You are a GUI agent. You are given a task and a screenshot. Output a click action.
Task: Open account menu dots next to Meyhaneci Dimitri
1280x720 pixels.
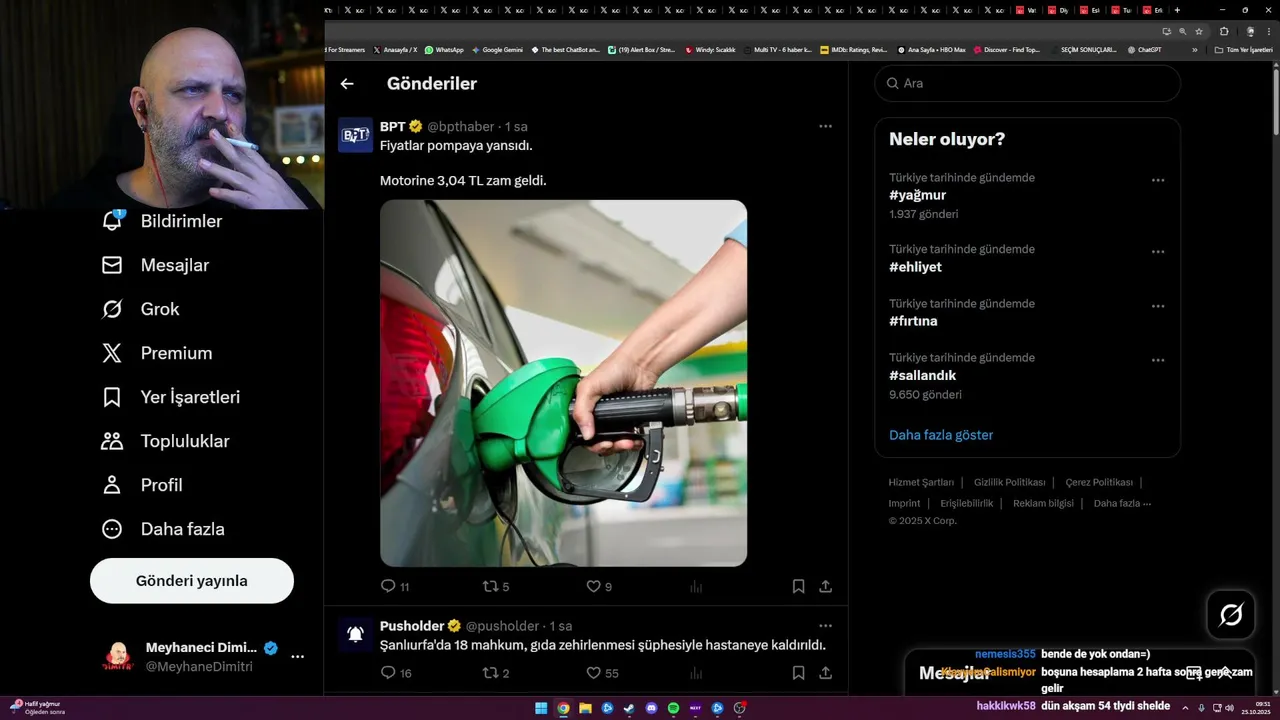tap(297, 657)
